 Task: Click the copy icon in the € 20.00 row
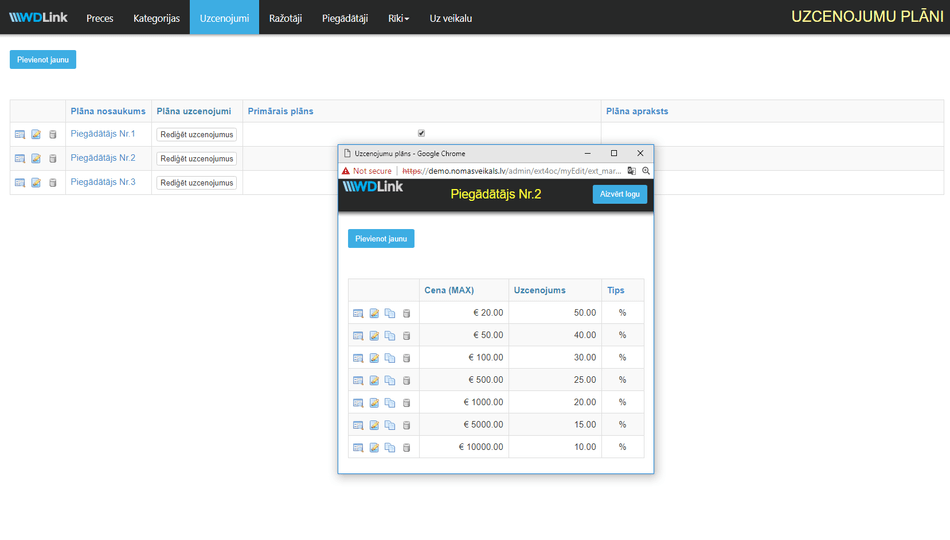[x=390, y=313]
